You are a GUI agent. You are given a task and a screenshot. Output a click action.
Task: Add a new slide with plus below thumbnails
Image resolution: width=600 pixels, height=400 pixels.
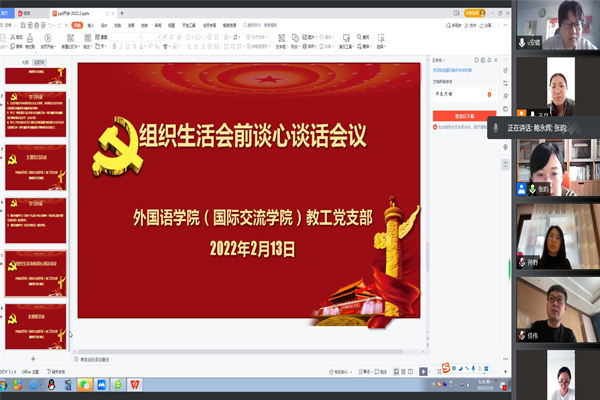tap(33, 359)
